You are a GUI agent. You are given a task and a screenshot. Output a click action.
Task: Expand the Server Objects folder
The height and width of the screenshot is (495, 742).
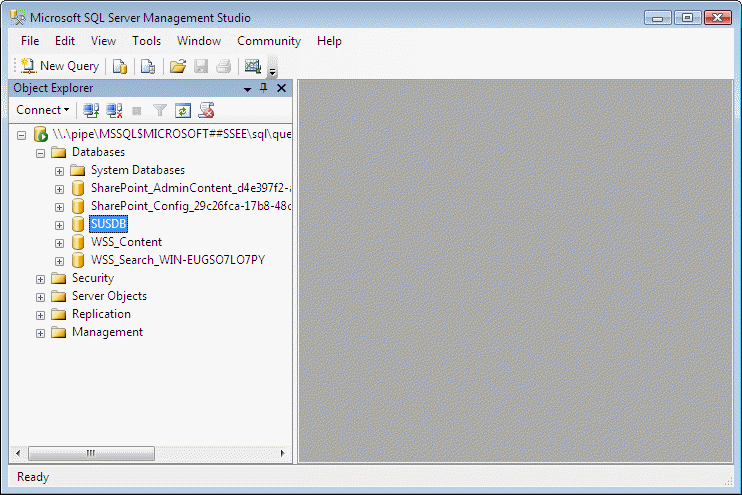tap(40, 297)
